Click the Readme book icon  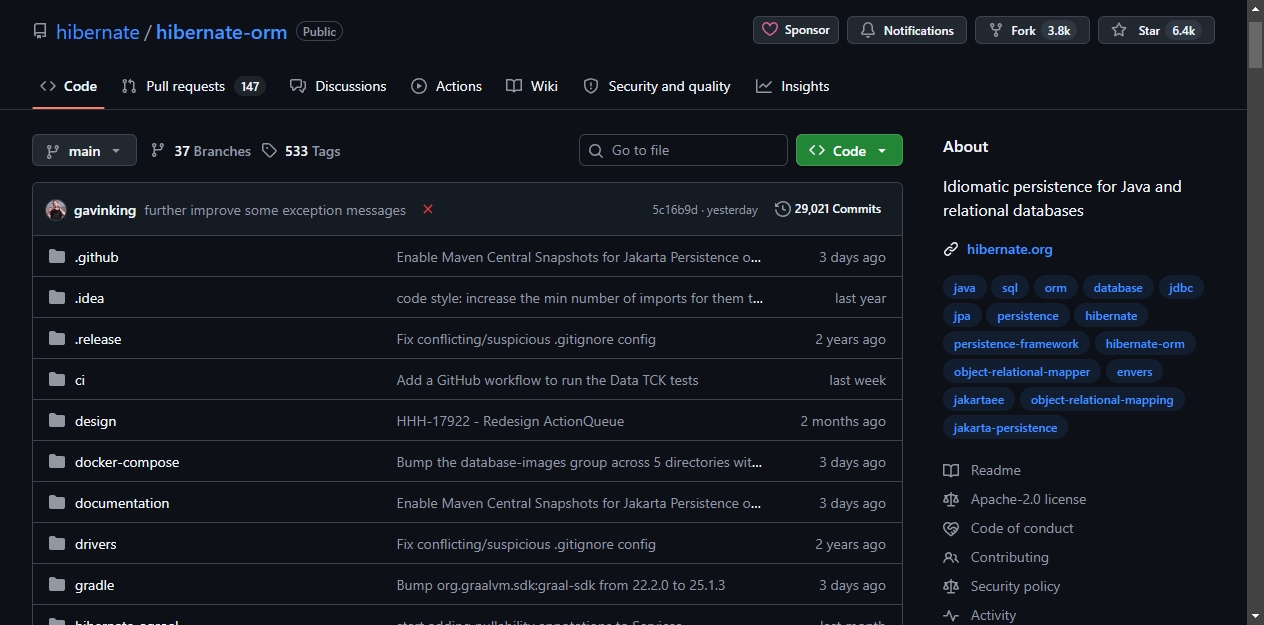click(951, 470)
